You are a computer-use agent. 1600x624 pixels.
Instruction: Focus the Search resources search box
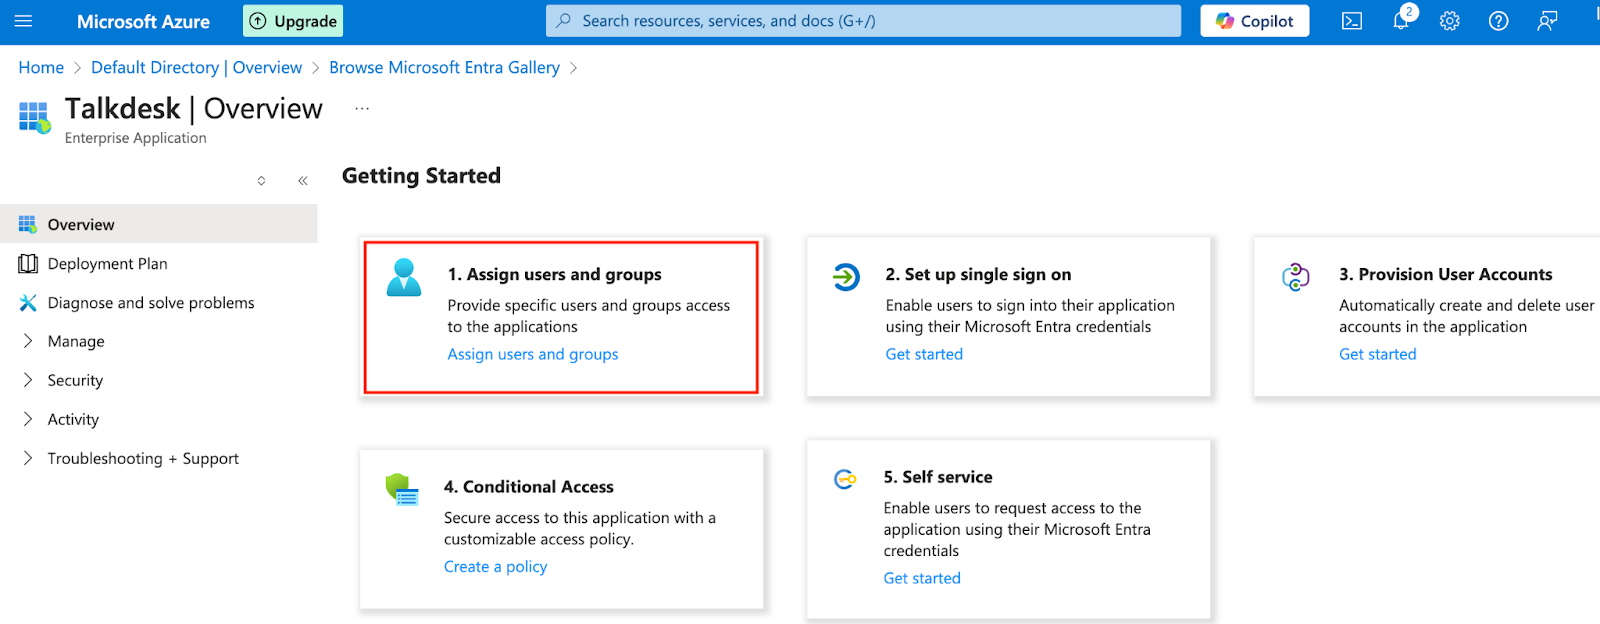point(863,21)
